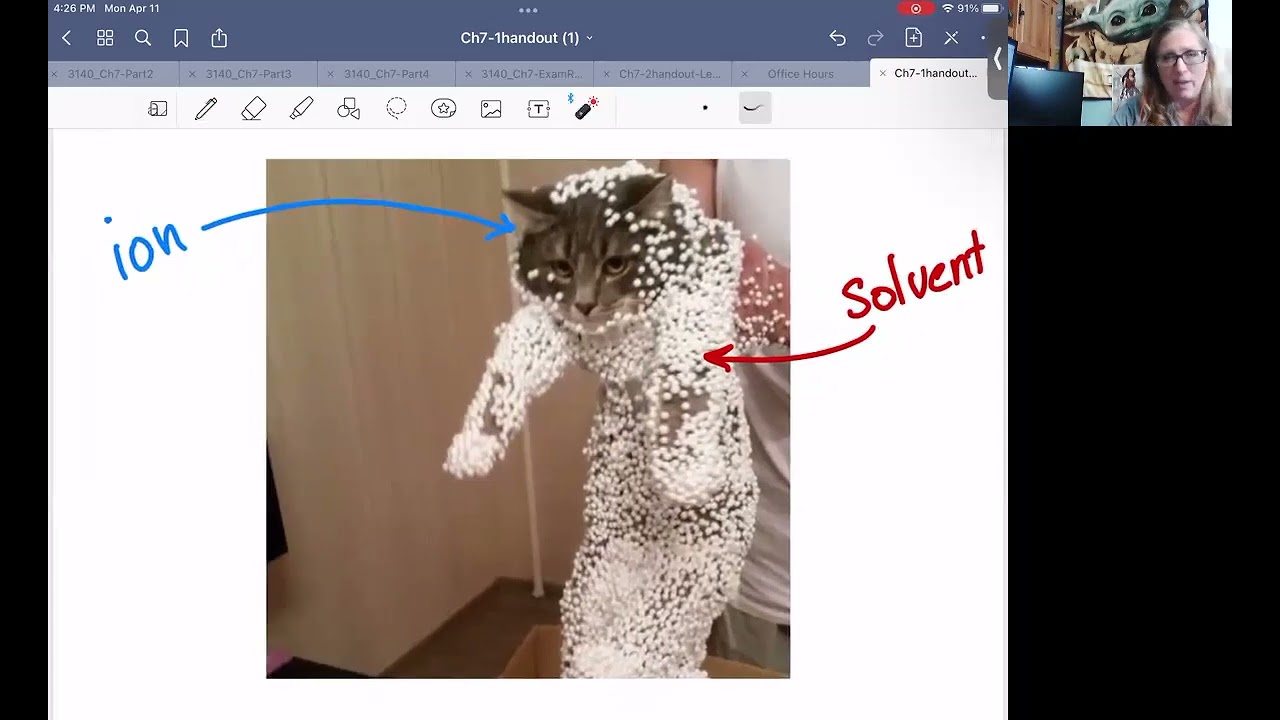Close the active Ch7-1handout tab

(882, 74)
